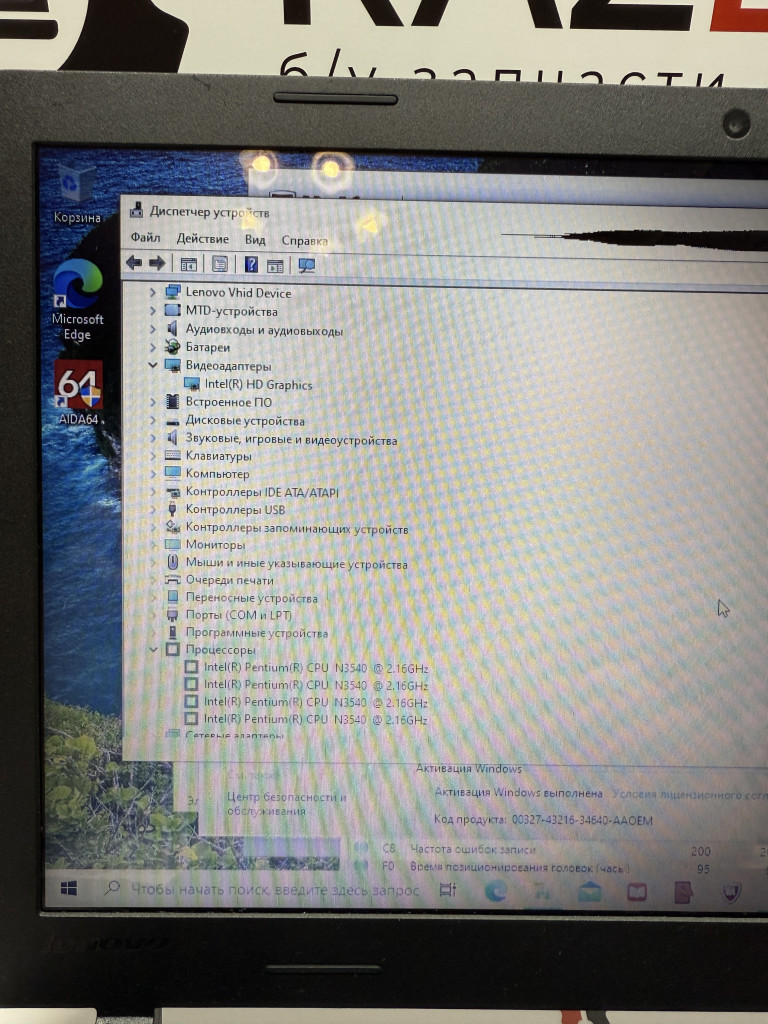Select Программные устройства category
768x1024 pixels.
coord(257,632)
